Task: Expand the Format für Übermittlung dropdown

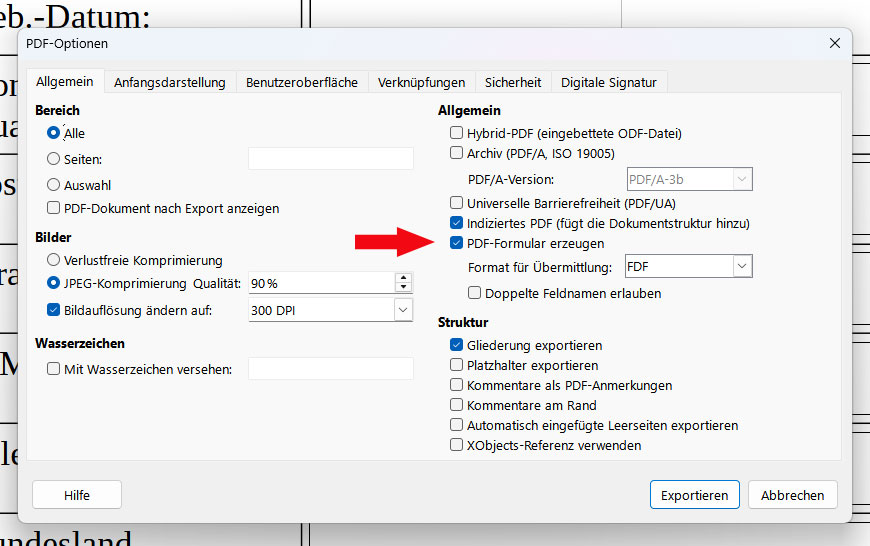Action: click(742, 267)
